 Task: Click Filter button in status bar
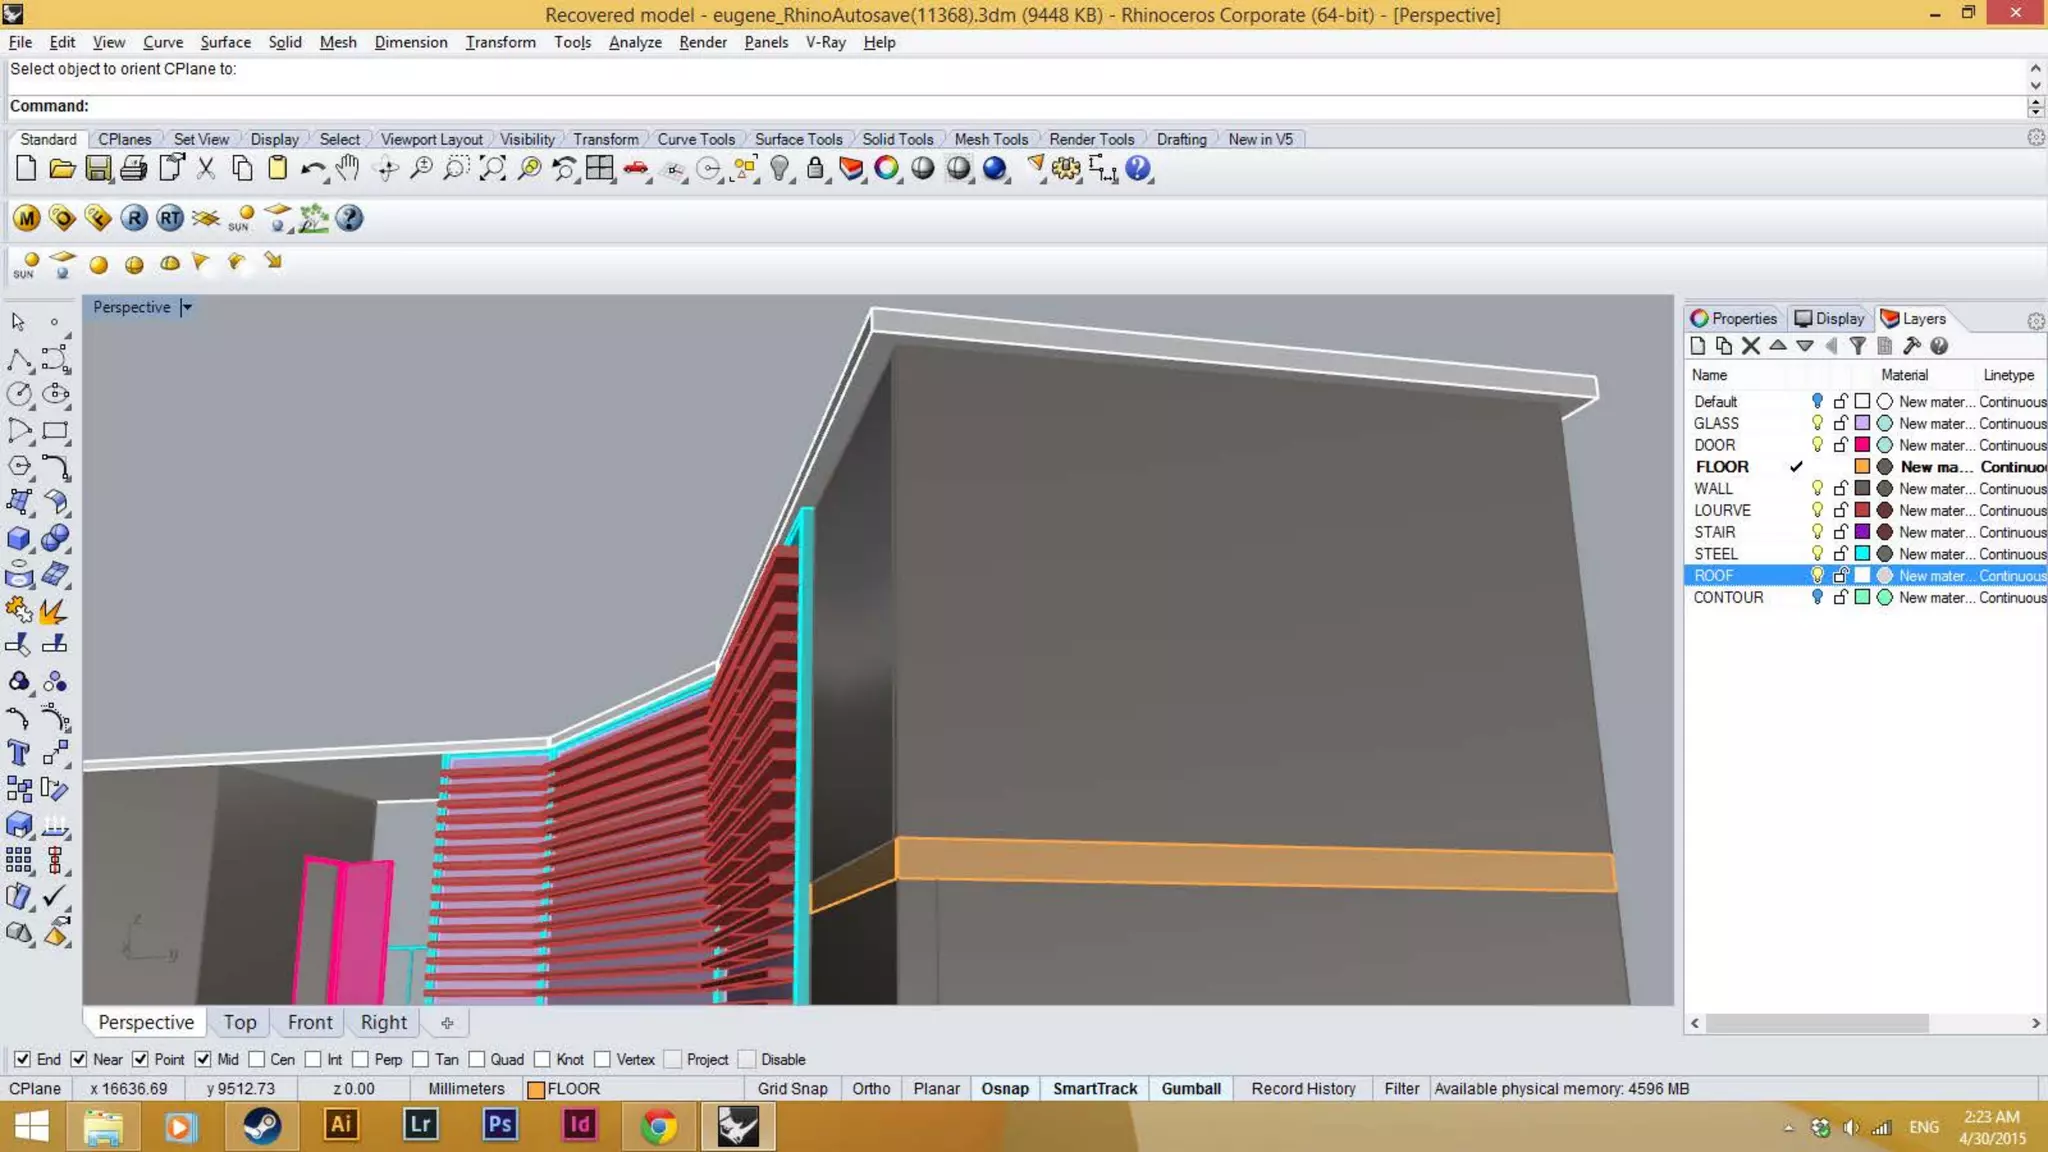(x=1401, y=1089)
